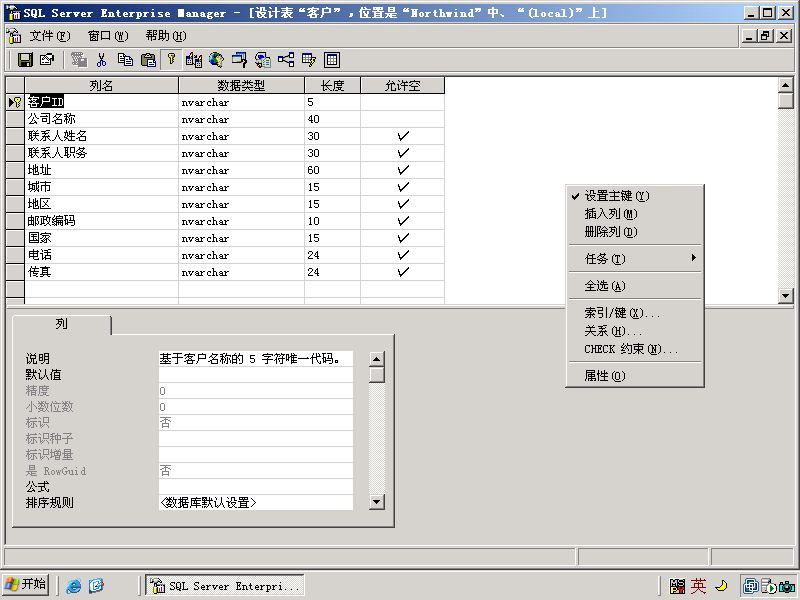800x600 pixels.
Task: Choose 关系 in context menu
Action: (635, 331)
